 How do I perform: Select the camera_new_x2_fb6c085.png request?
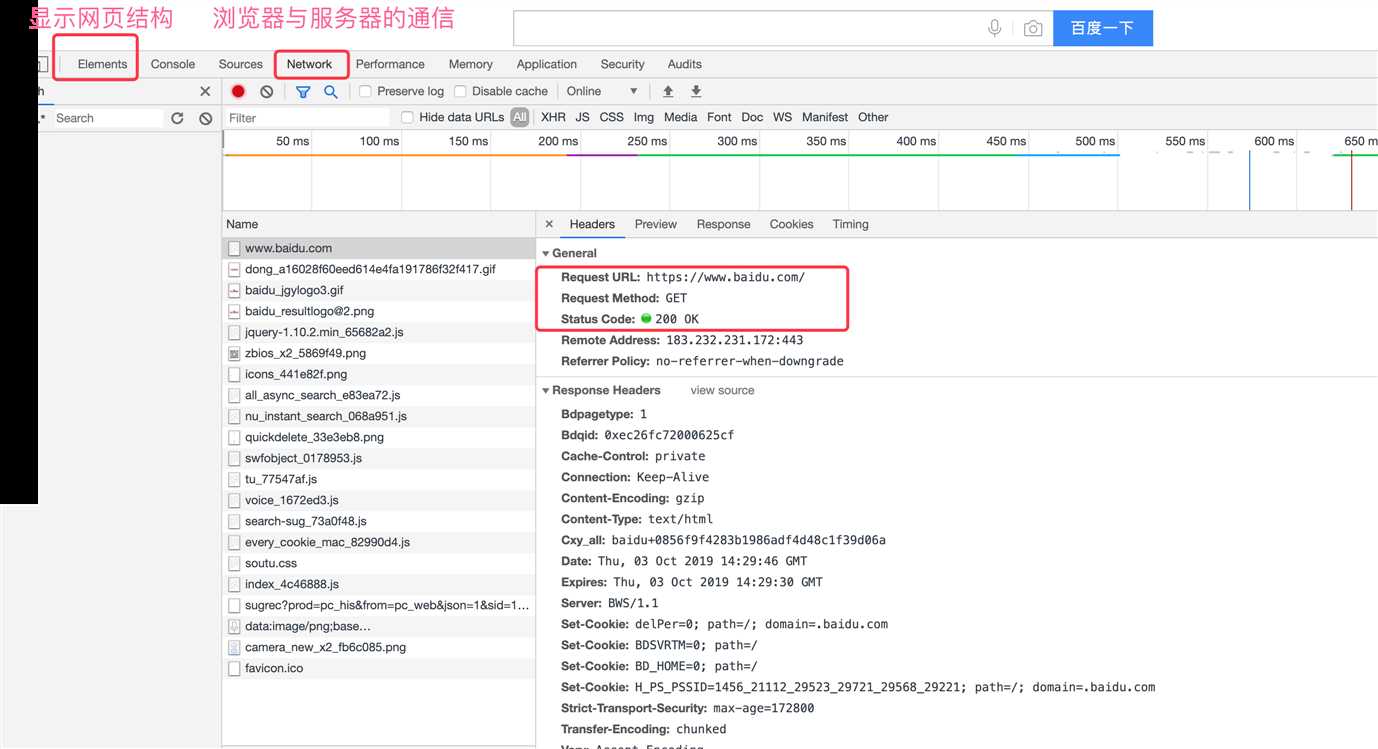coord(379,647)
